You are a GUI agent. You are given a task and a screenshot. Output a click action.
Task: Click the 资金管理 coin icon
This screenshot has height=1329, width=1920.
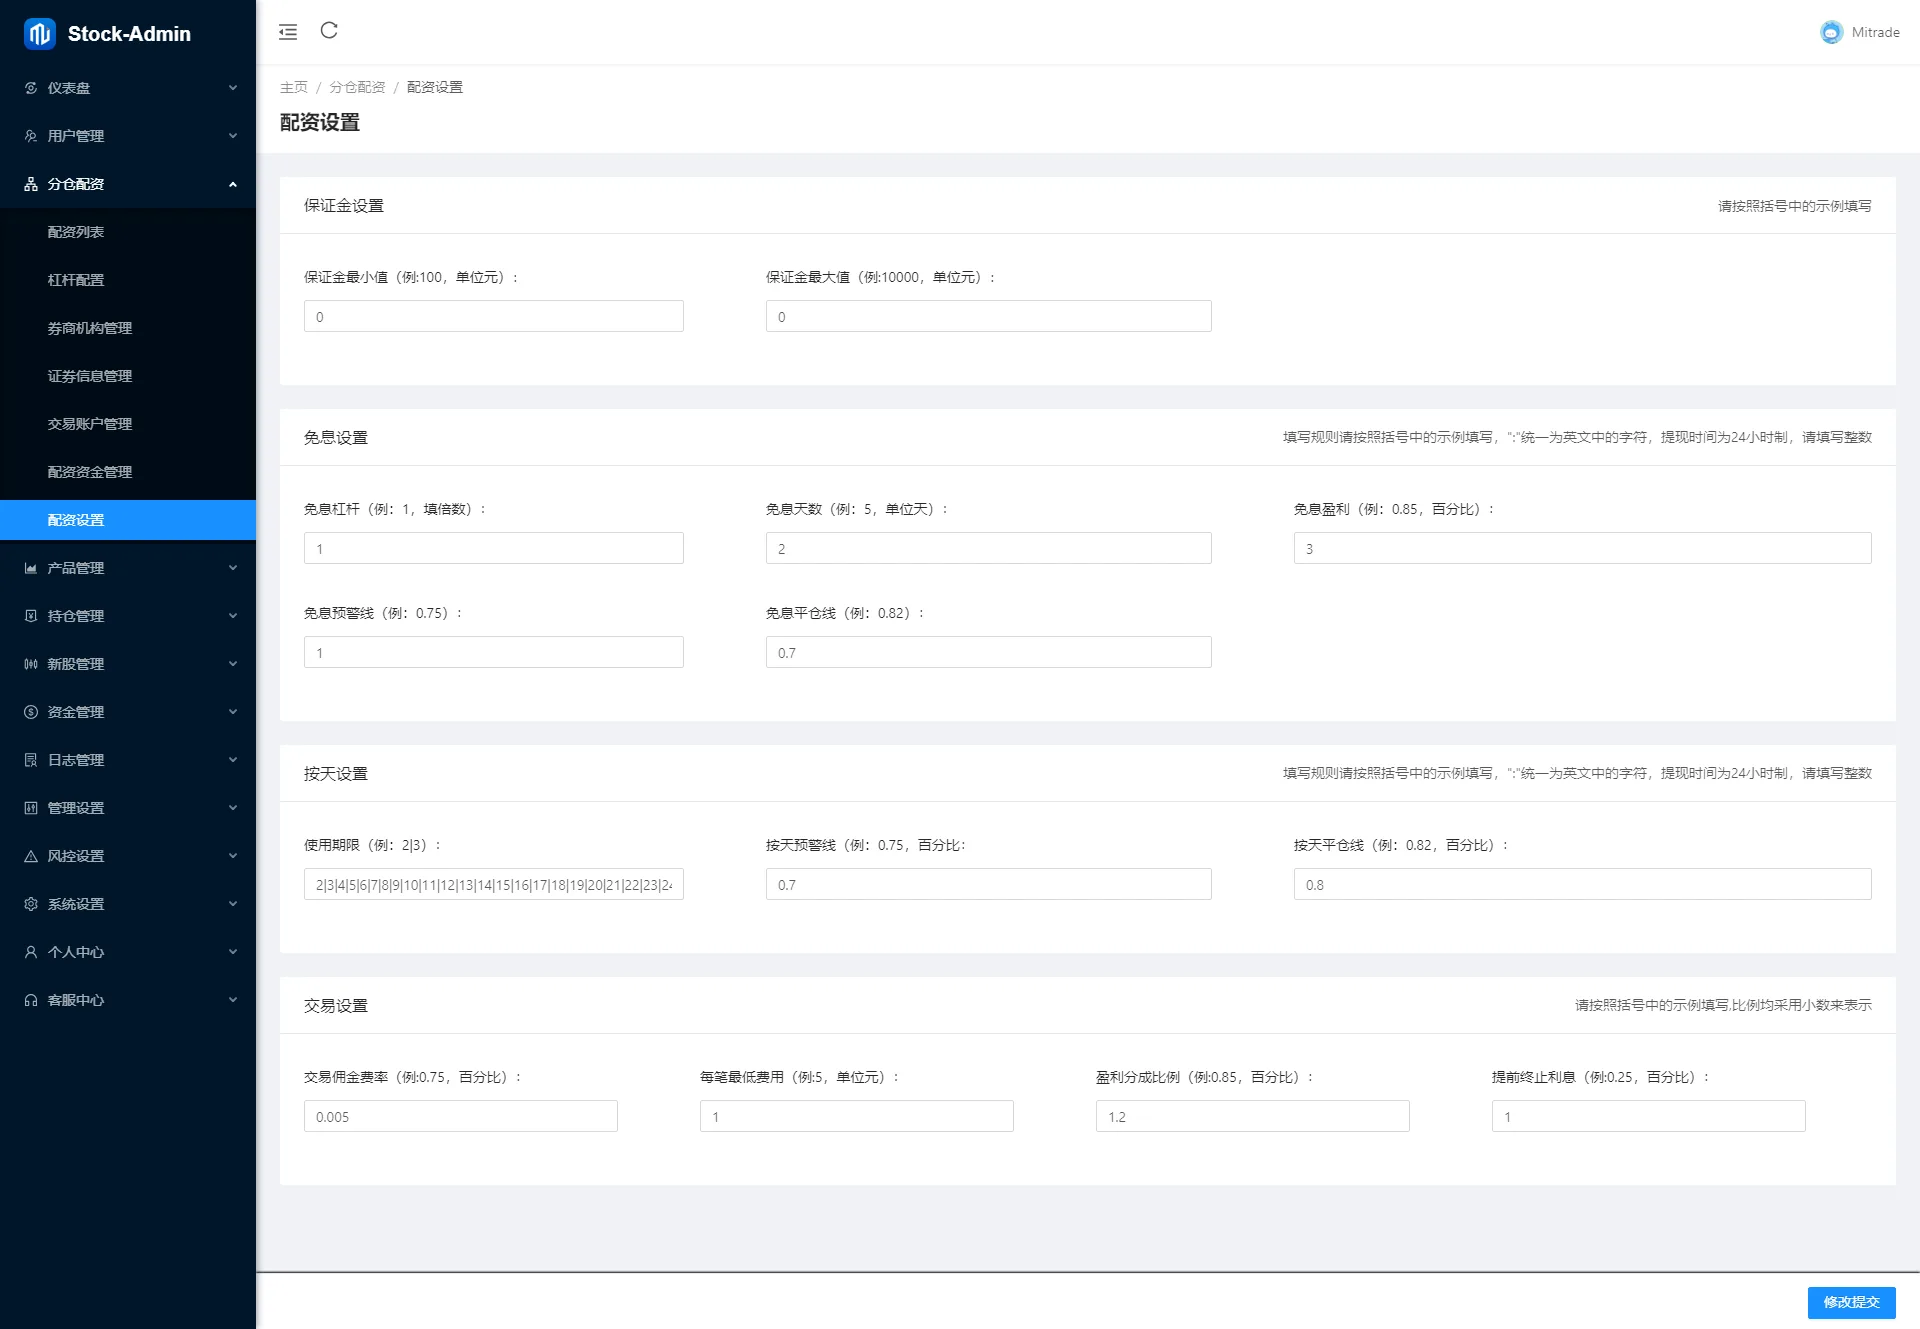coord(31,712)
